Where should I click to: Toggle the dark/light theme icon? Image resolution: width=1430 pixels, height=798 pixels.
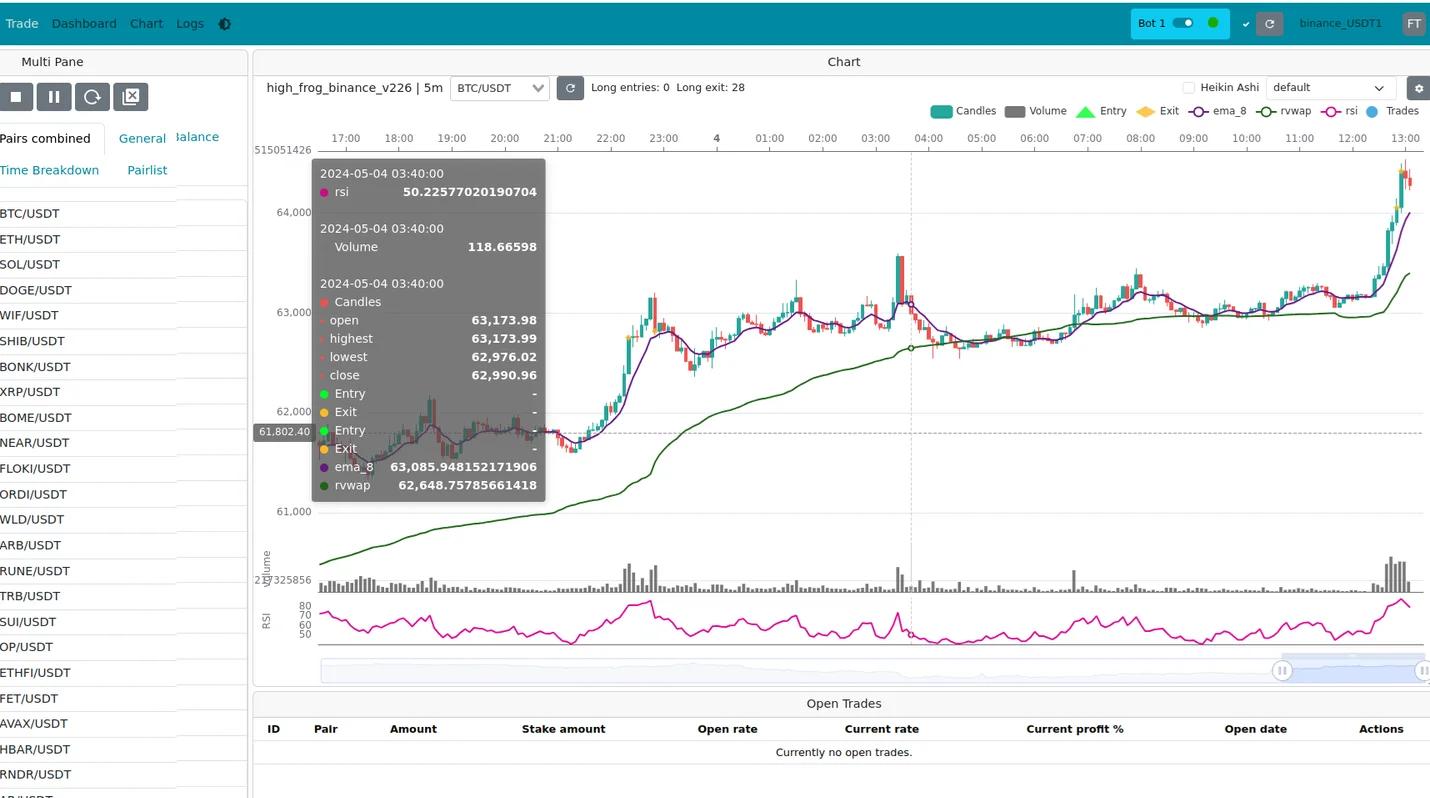click(224, 24)
